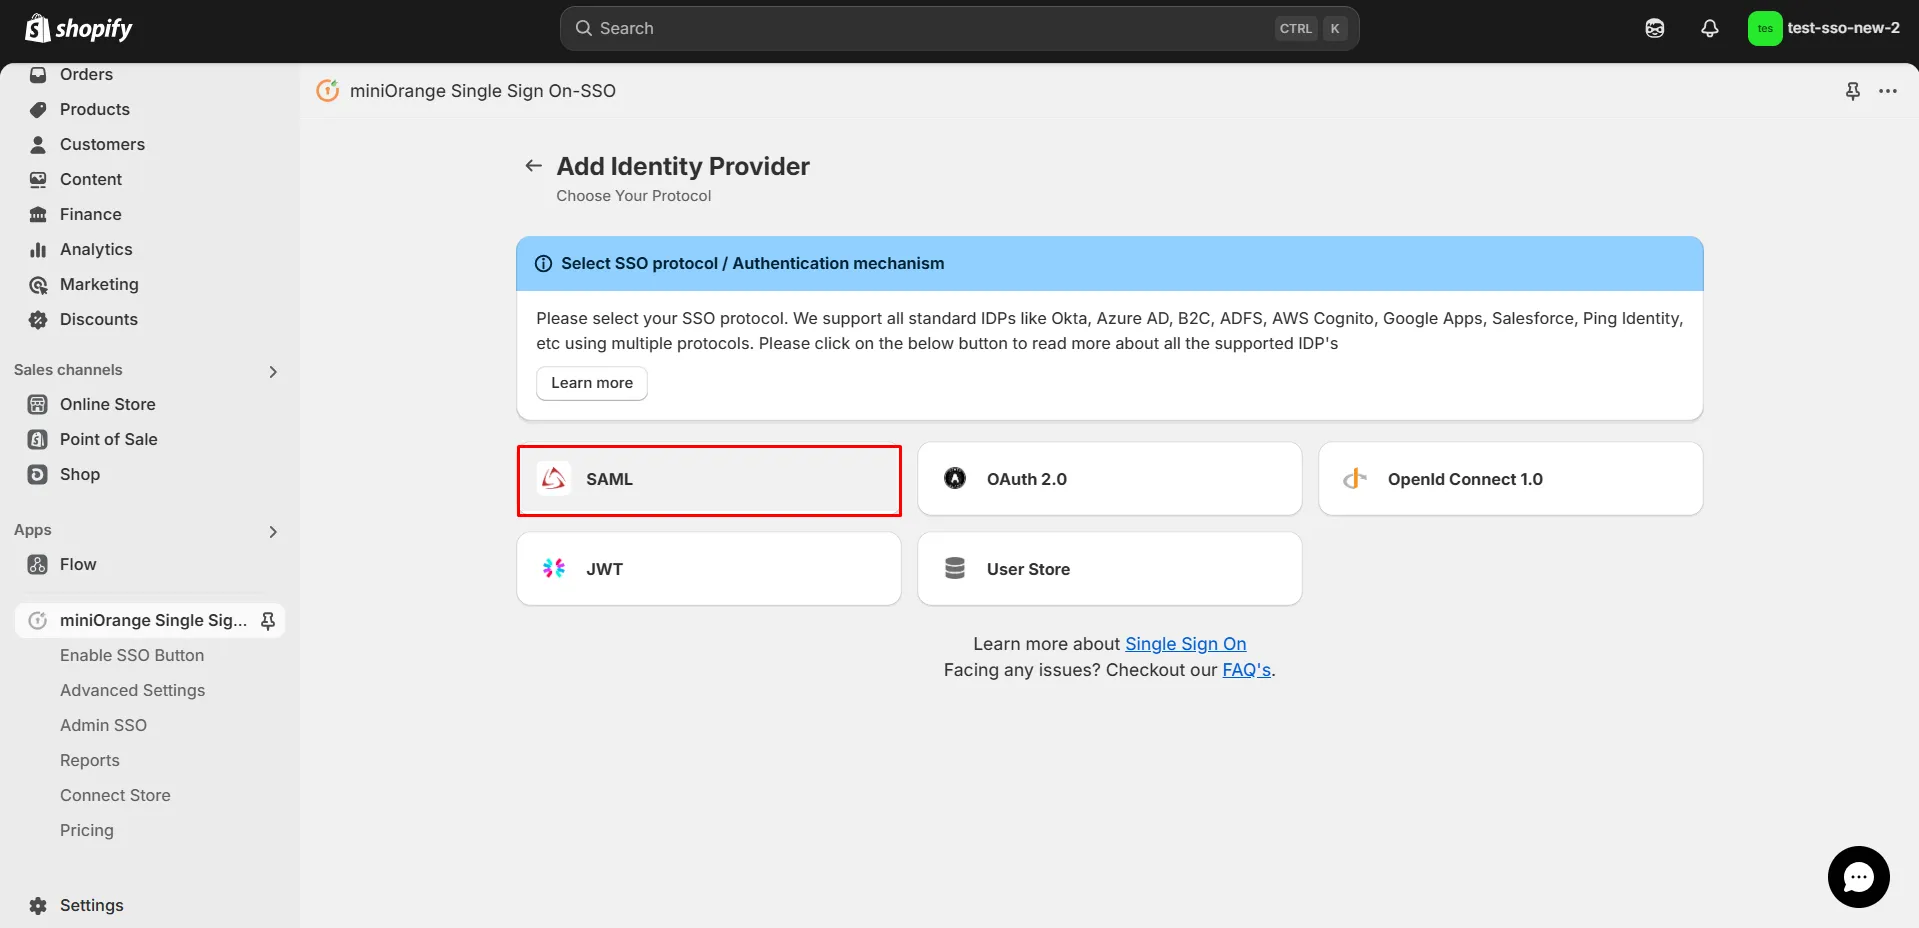Open Enable SSO Button menu item
The image size is (1919, 928).
coord(132,656)
